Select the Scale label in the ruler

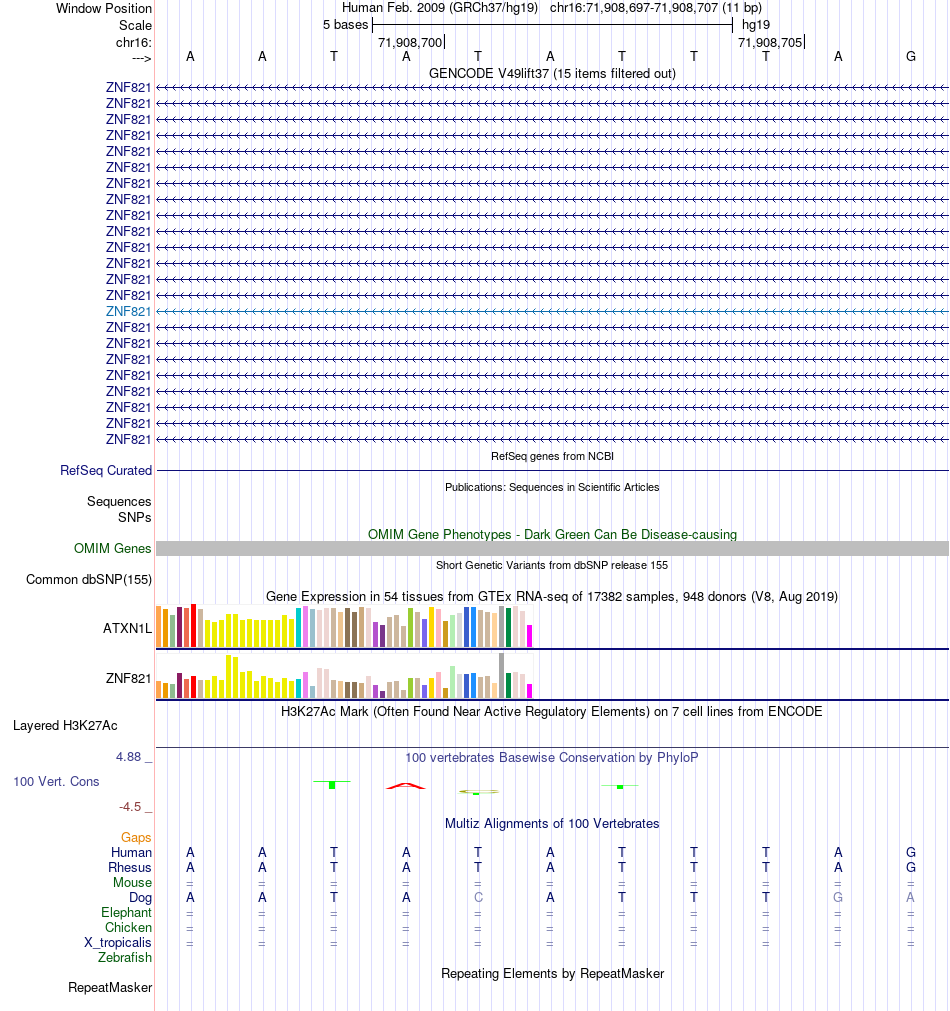135,25
